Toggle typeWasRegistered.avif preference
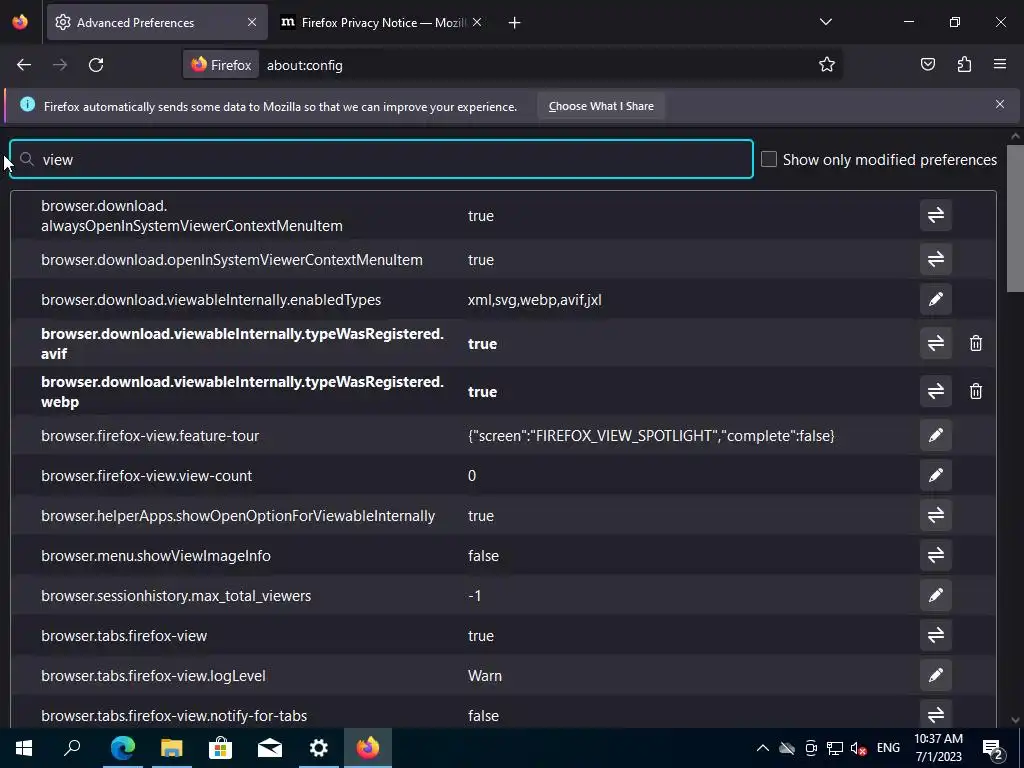 click(935, 343)
